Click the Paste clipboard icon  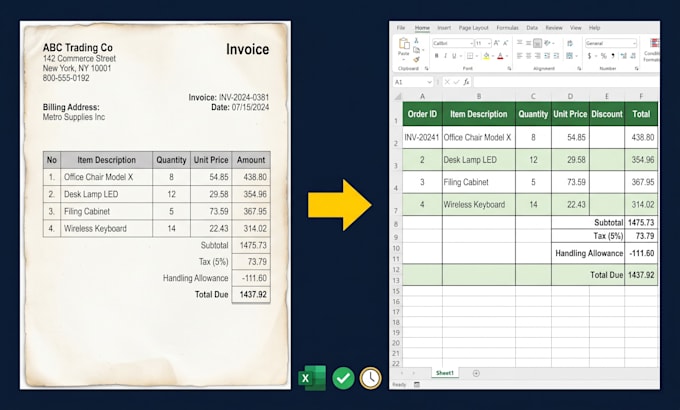[x=404, y=43]
